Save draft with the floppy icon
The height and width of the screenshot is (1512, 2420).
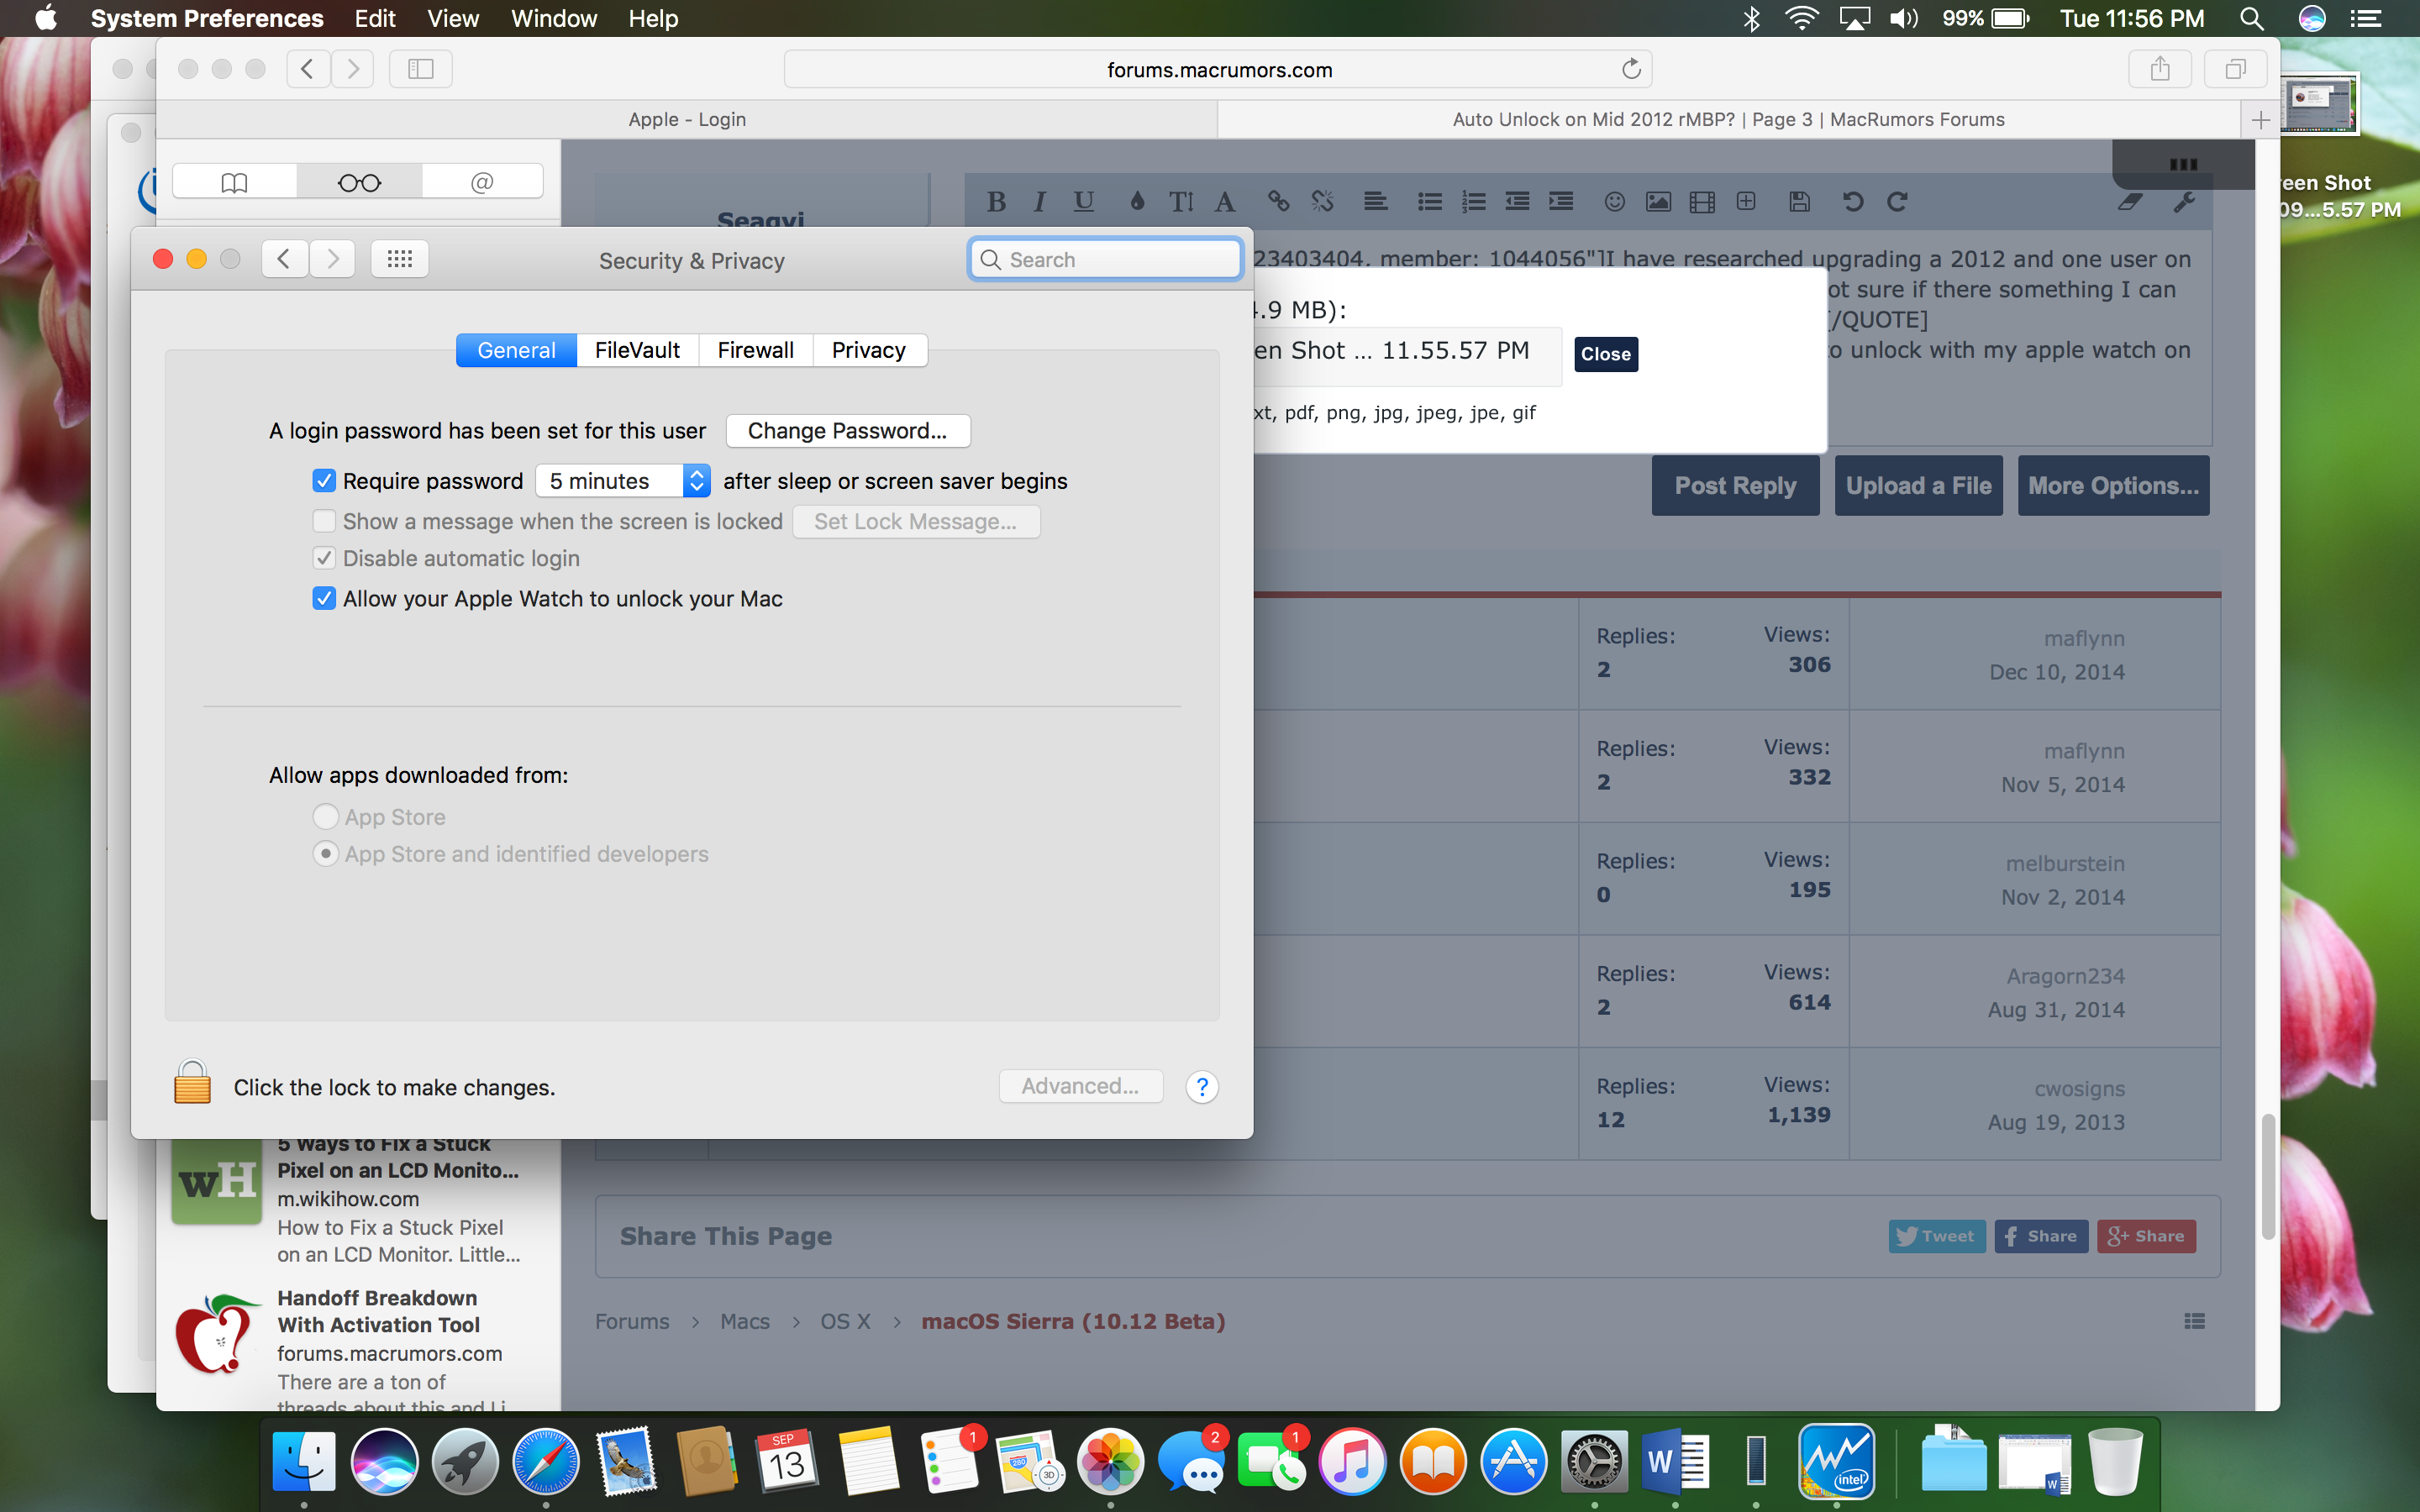click(1799, 202)
